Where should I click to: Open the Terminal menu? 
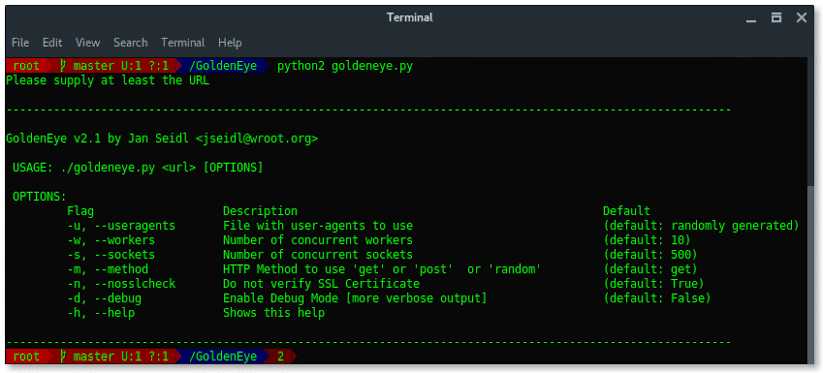click(183, 42)
